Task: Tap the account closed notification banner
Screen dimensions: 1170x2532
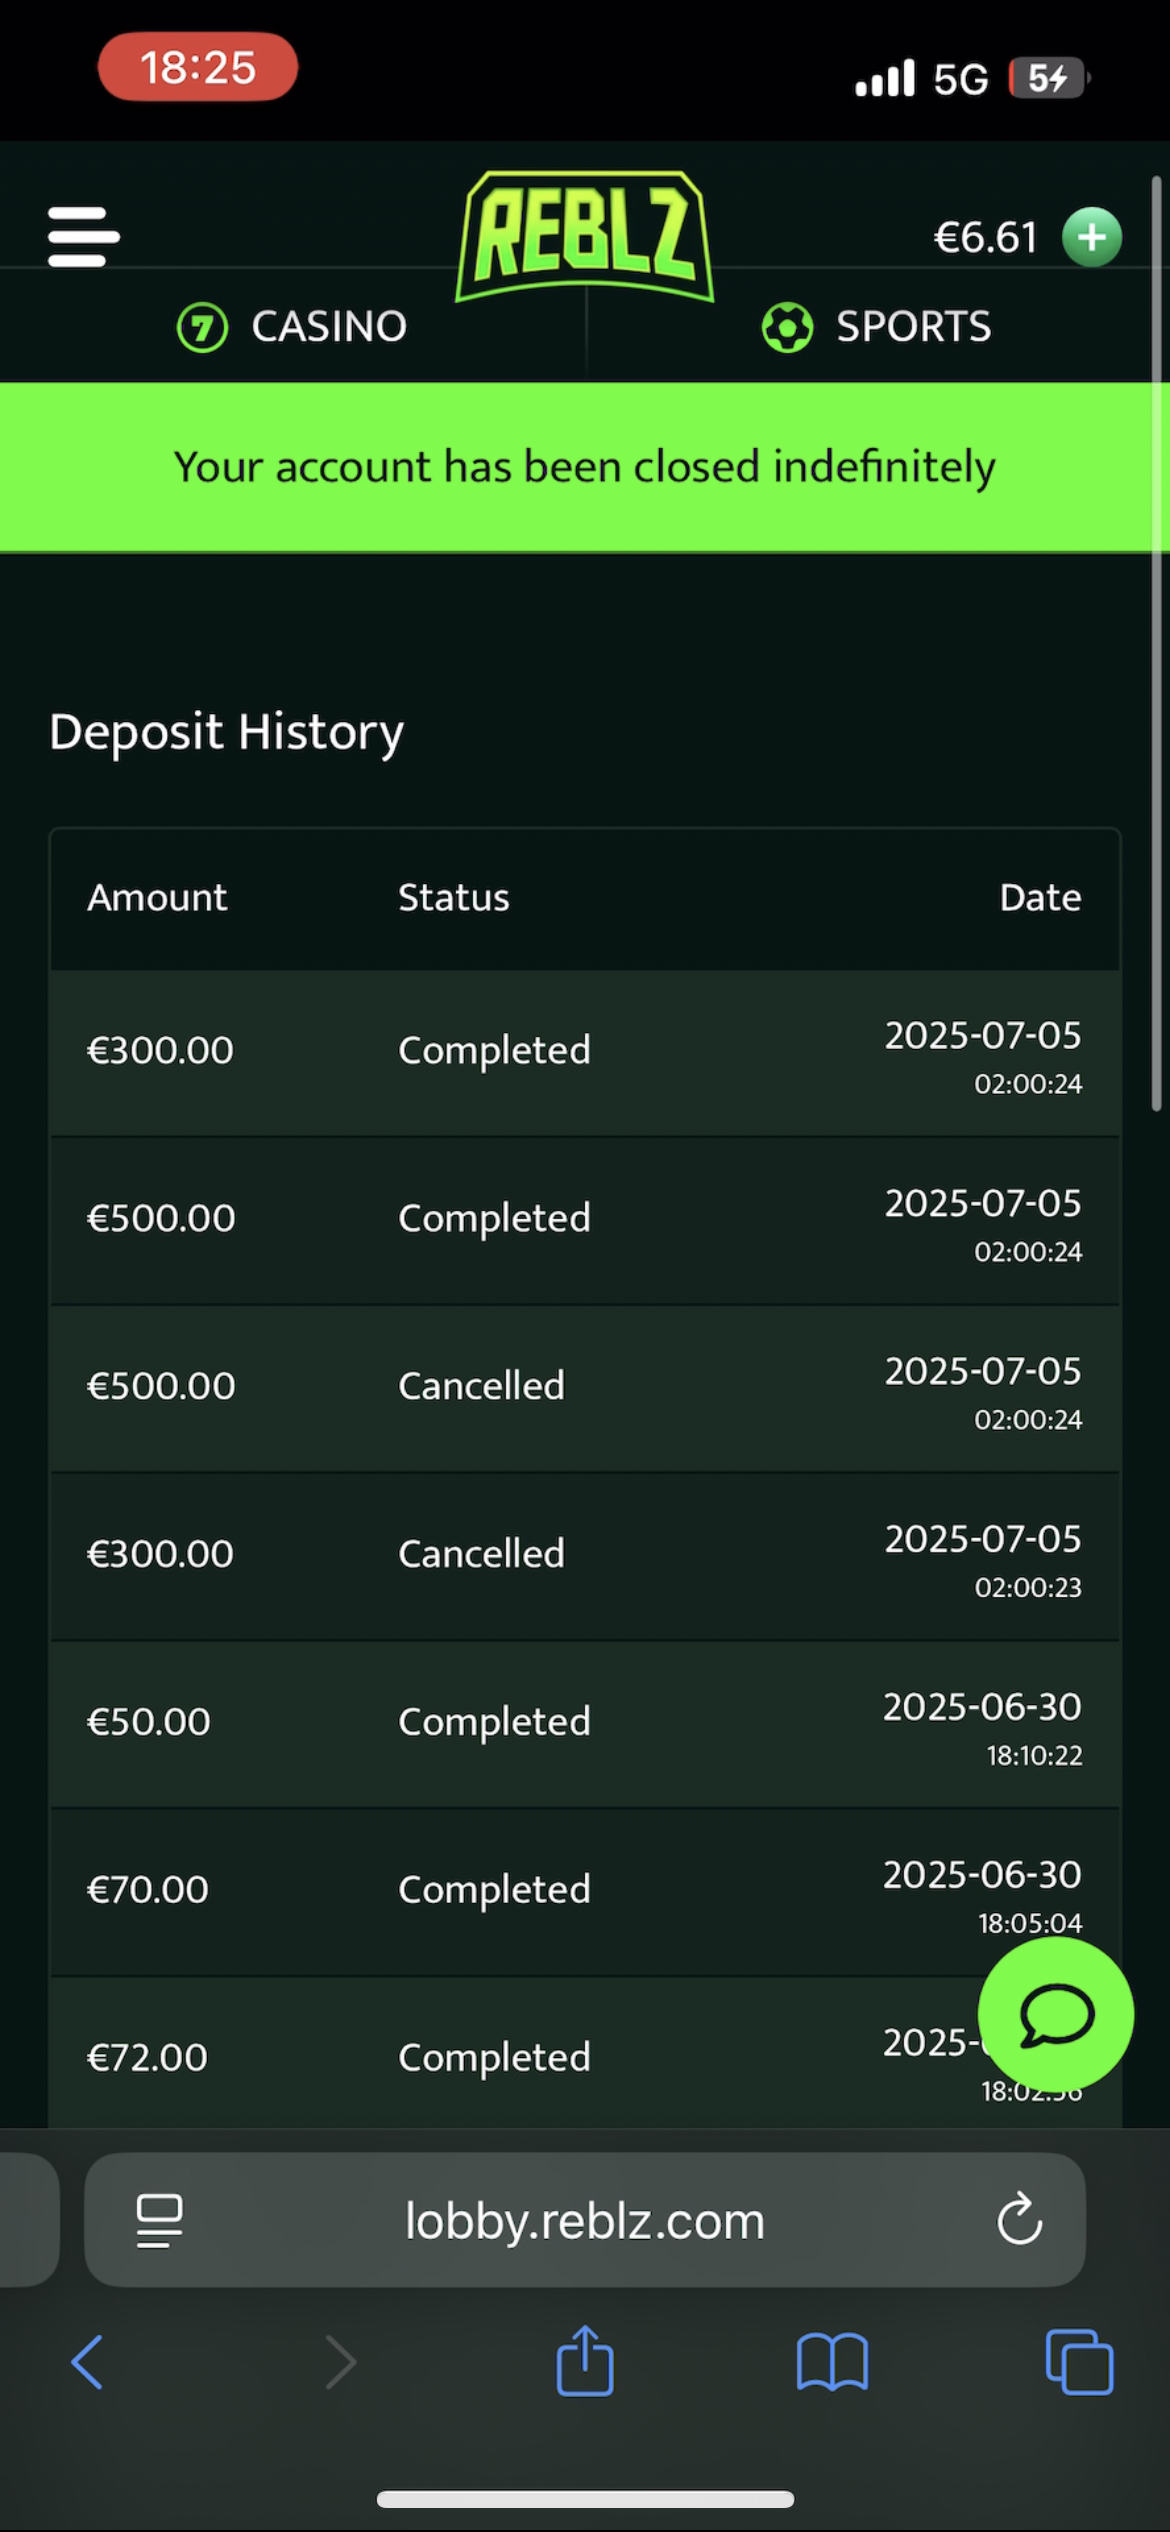Action: coord(585,467)
